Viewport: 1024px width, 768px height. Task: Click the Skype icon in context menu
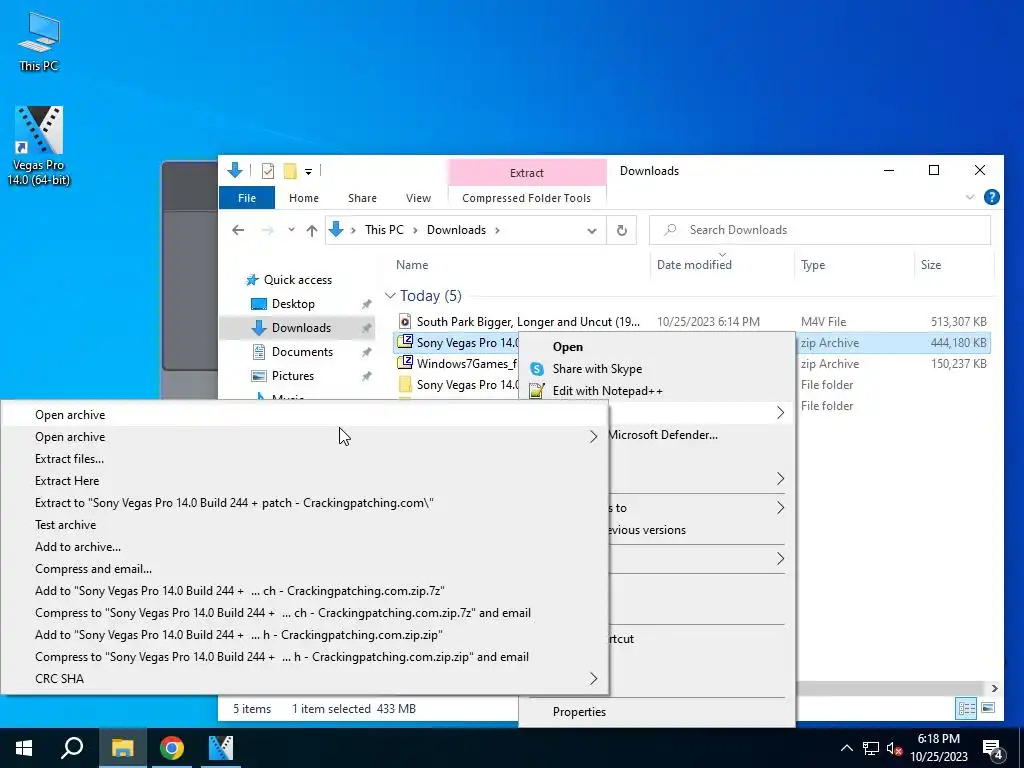click(x=537, y=369)
